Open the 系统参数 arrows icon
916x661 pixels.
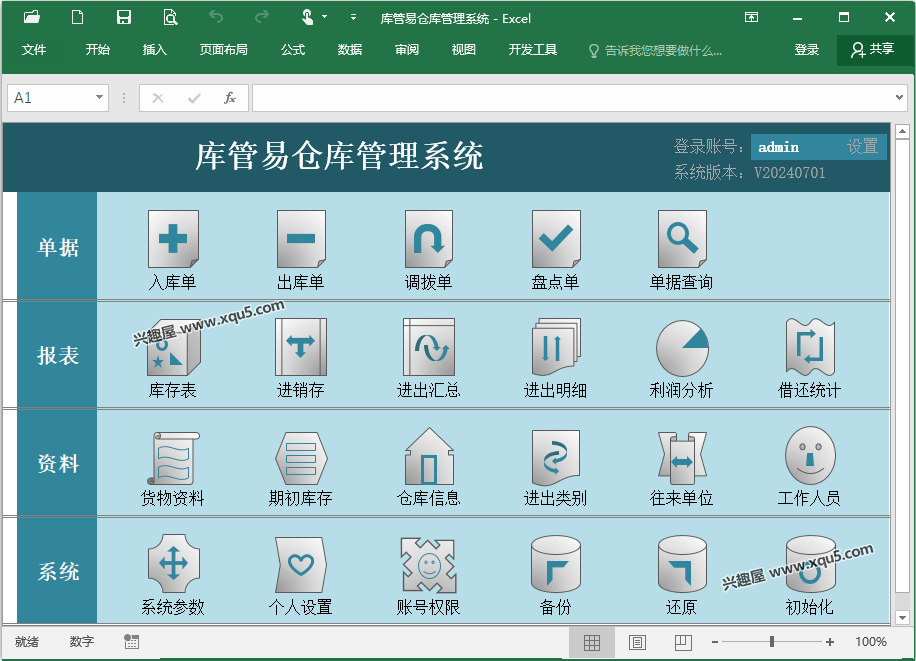[x=173, y=564]
